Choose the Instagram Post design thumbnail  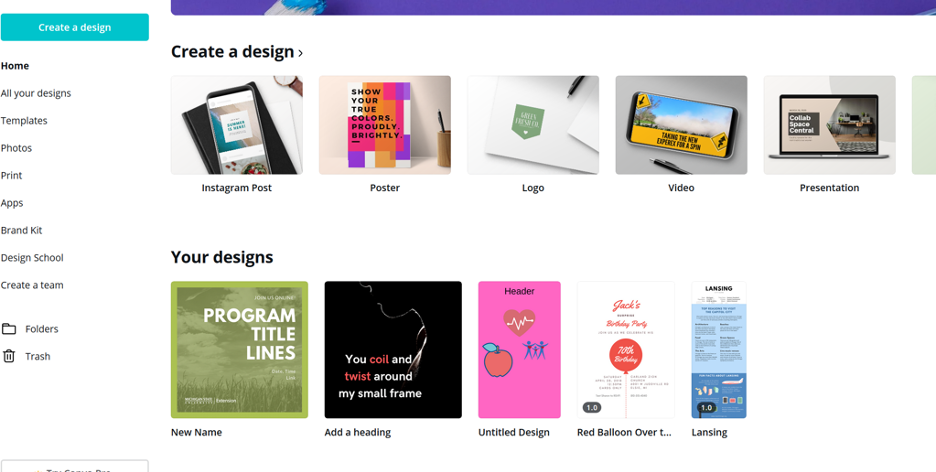(237, 125)
